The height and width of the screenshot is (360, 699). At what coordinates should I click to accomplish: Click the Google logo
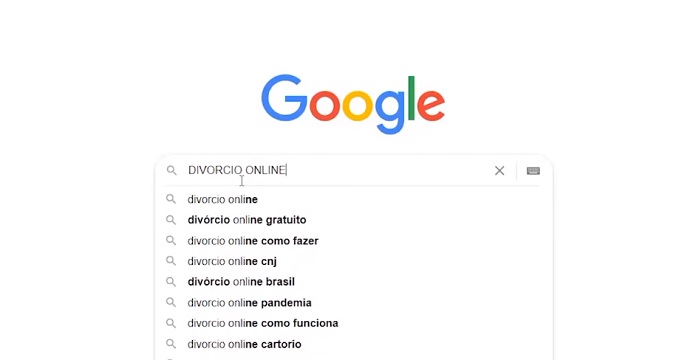click(353, 104)
